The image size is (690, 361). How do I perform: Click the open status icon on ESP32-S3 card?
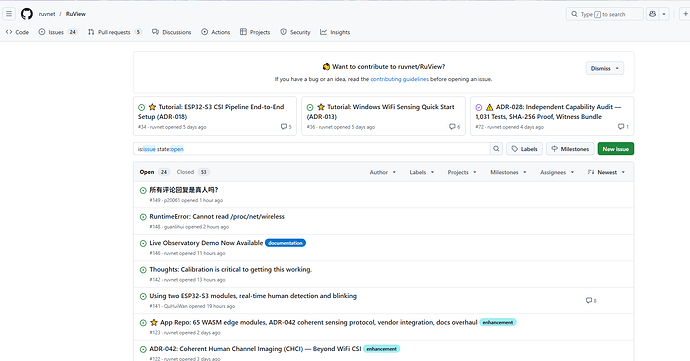point(142,107)
